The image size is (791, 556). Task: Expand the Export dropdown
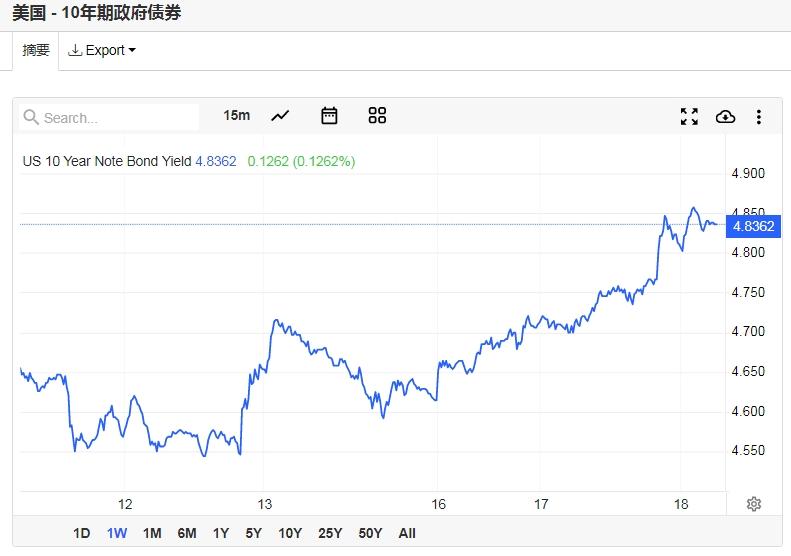coord(101,50)
